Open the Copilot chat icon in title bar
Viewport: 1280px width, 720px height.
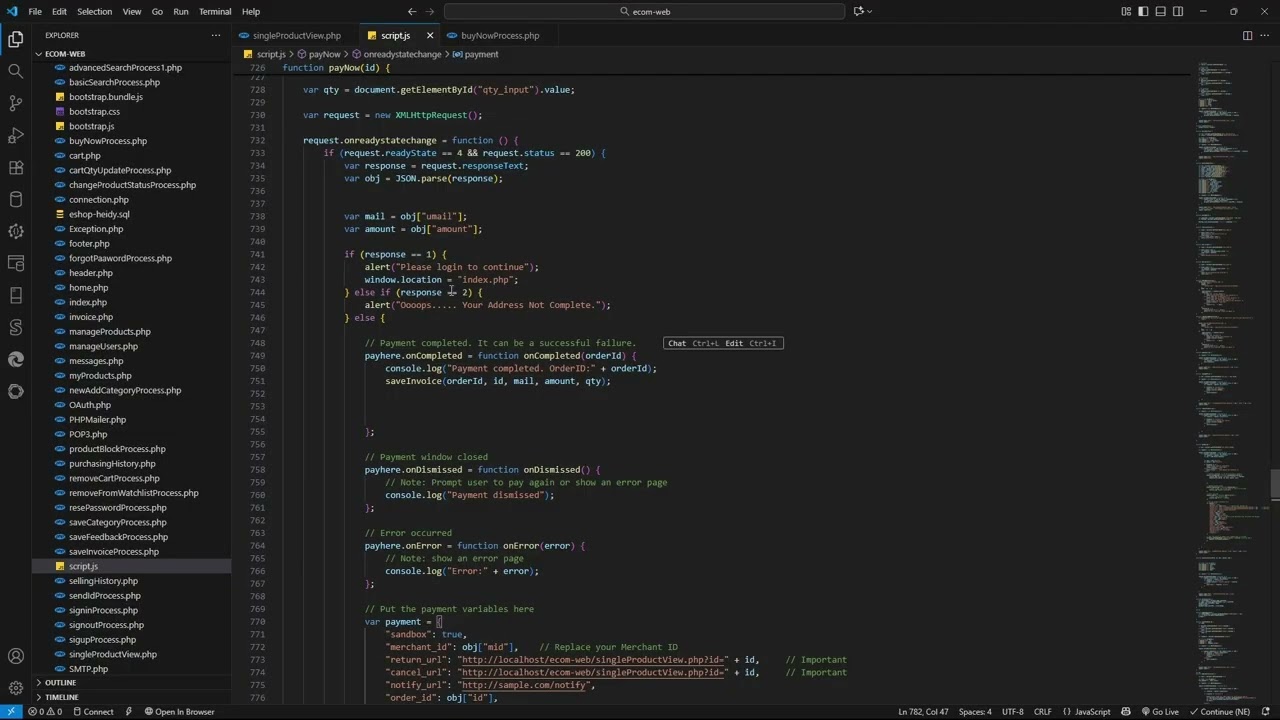[858, 11]
